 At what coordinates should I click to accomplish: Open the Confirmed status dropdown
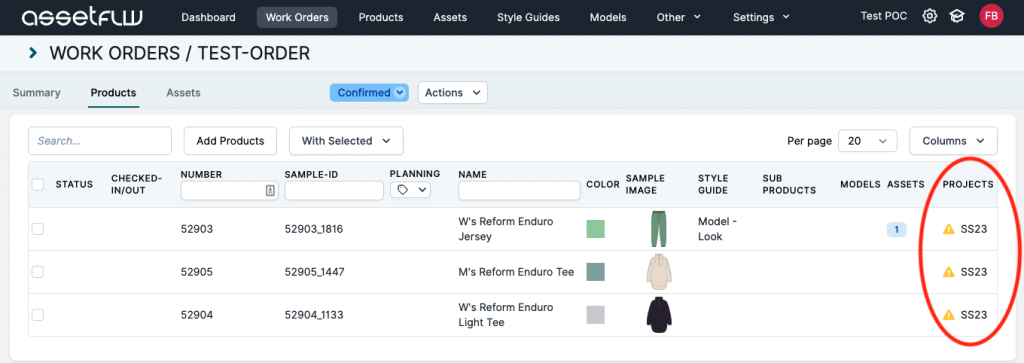point(369,93)
